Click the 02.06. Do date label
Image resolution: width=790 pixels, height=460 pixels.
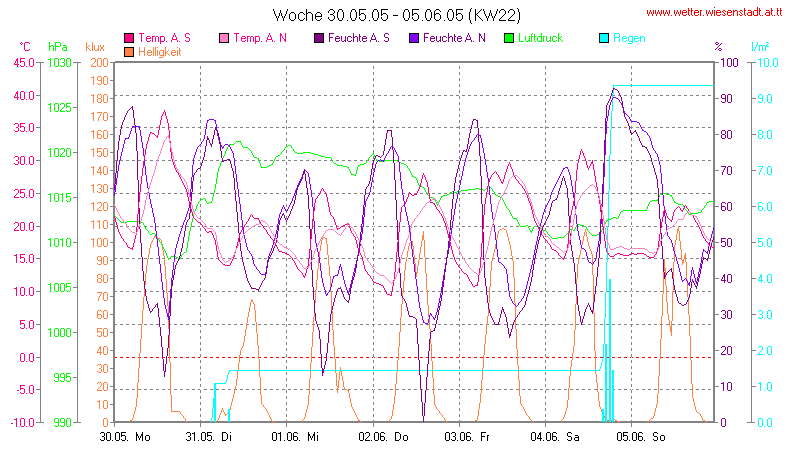383,437
